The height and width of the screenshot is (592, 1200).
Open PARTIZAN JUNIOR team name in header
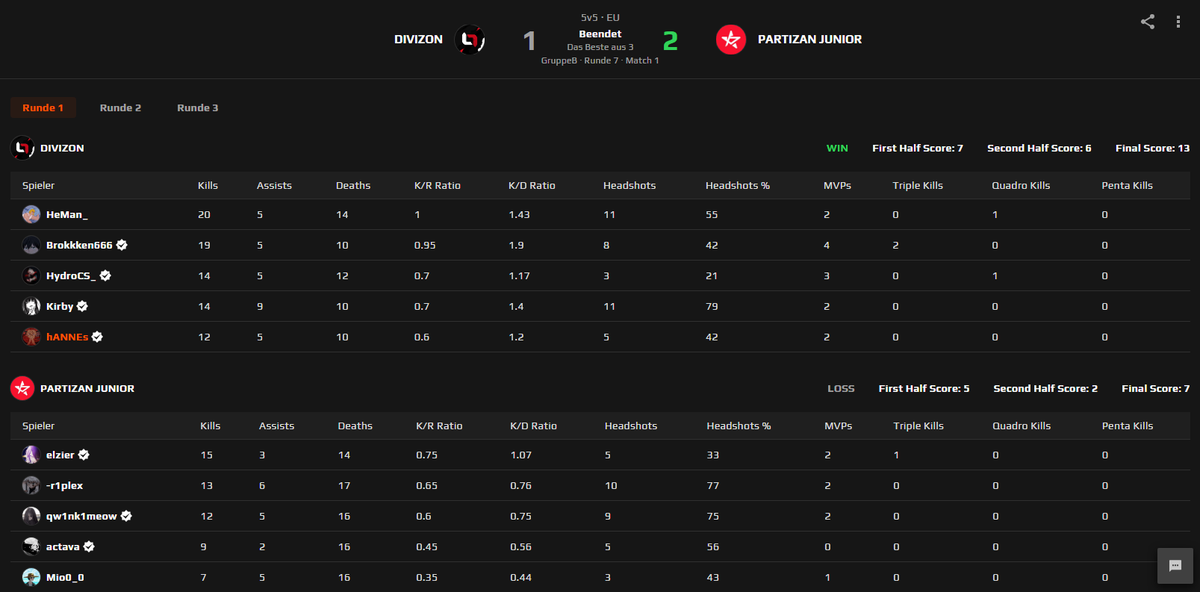pyautogui.click(x=810, y=40)
